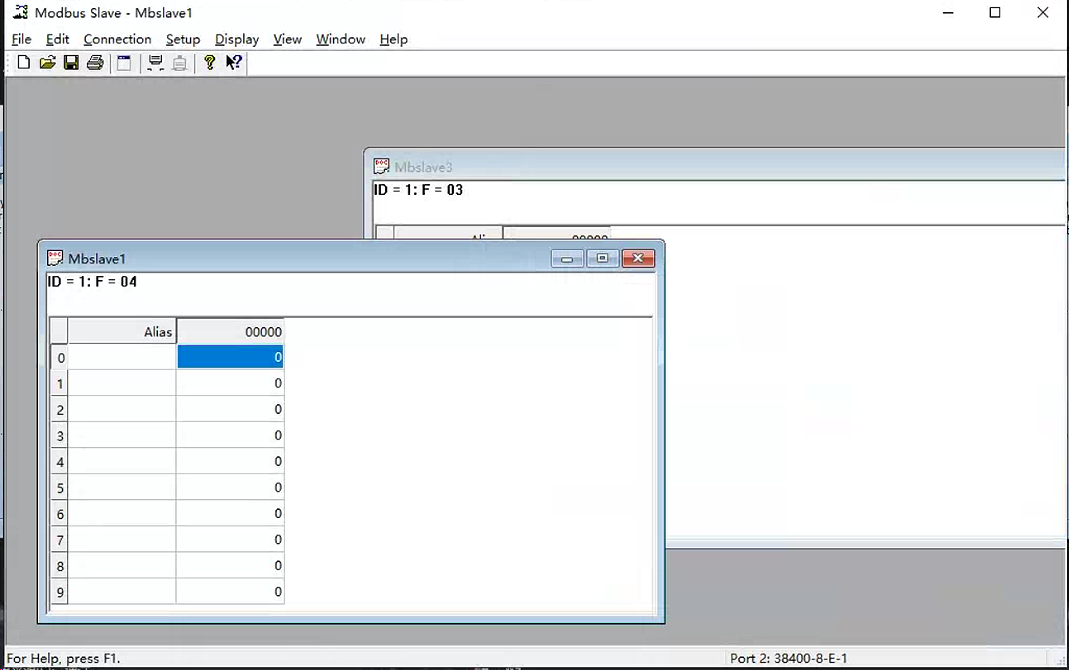1069x670 pixels.
Task: Select the highlighted value cell in row 0
Action: pos(230,357)
